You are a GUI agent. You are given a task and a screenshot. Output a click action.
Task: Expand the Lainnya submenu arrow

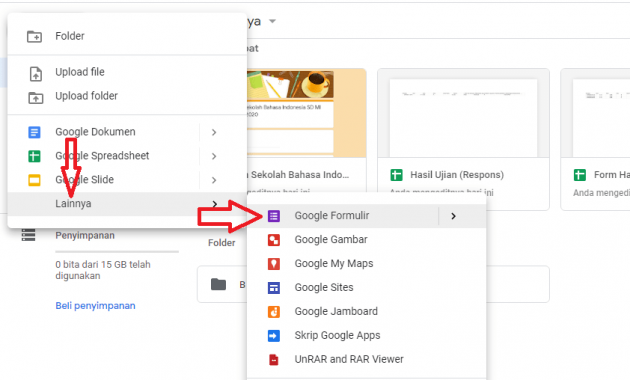[215, 204]
